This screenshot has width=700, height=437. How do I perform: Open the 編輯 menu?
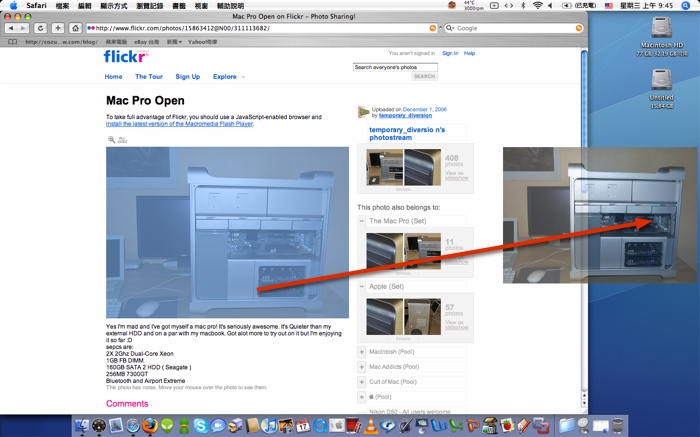[x=85, y=6]
